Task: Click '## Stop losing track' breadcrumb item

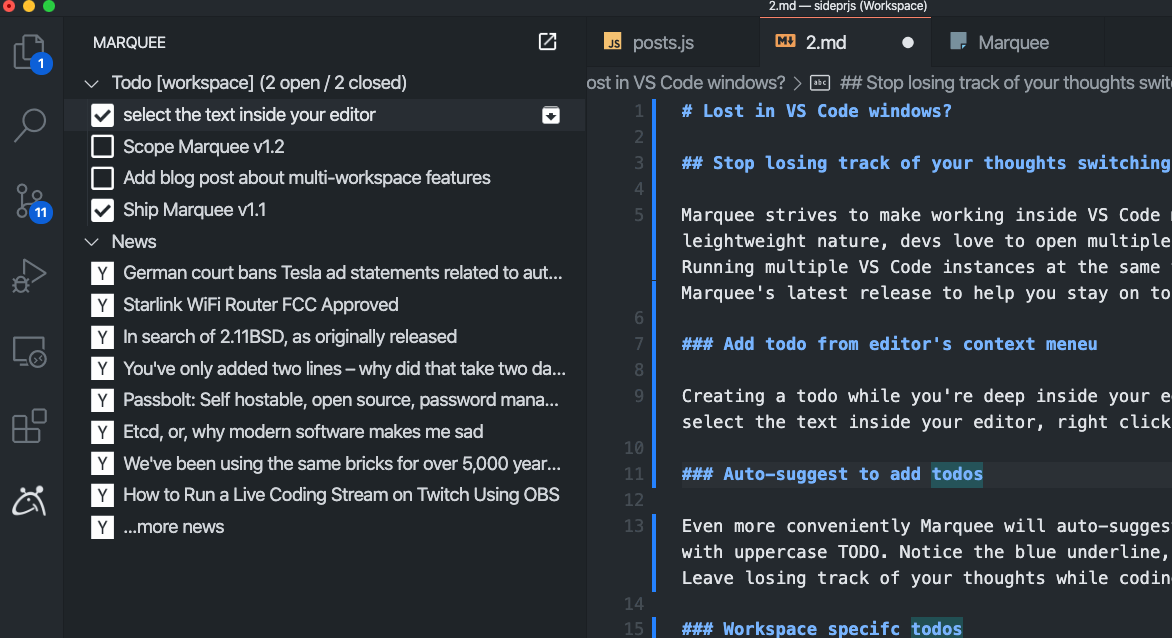Action: point(1005,83)
